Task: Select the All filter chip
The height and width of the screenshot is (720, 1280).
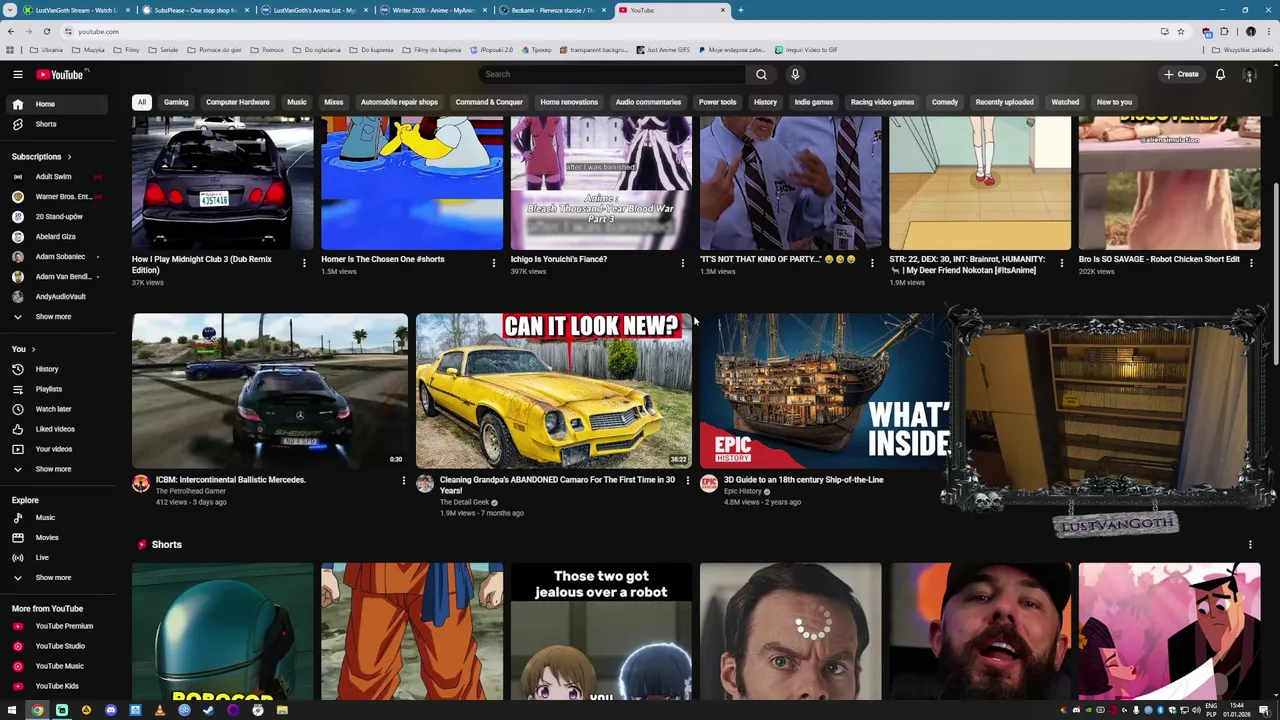Action: [x=142, y=102]
